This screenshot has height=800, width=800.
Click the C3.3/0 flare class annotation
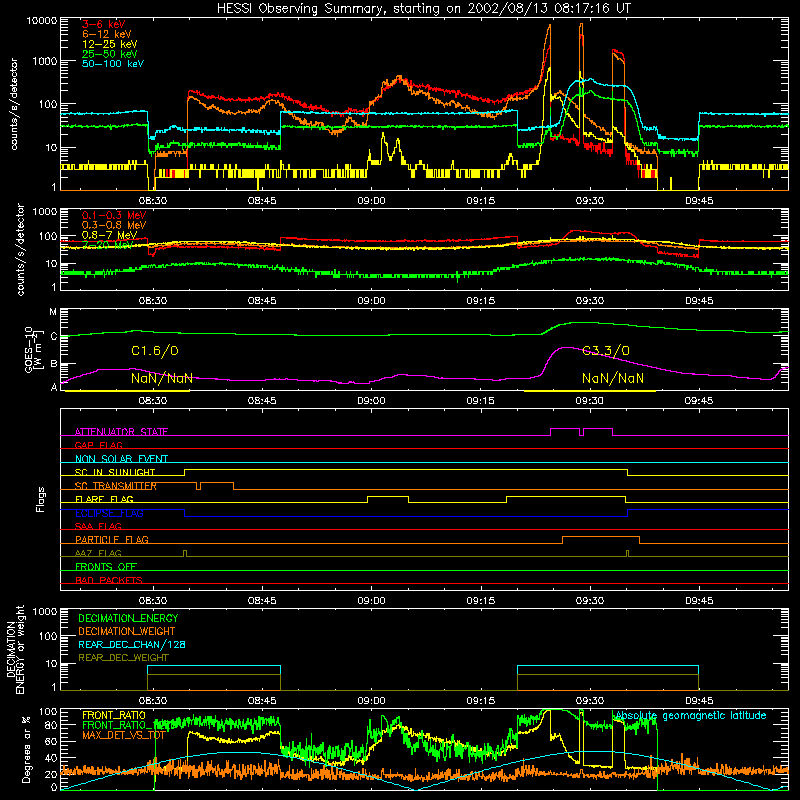coord(606,351)
